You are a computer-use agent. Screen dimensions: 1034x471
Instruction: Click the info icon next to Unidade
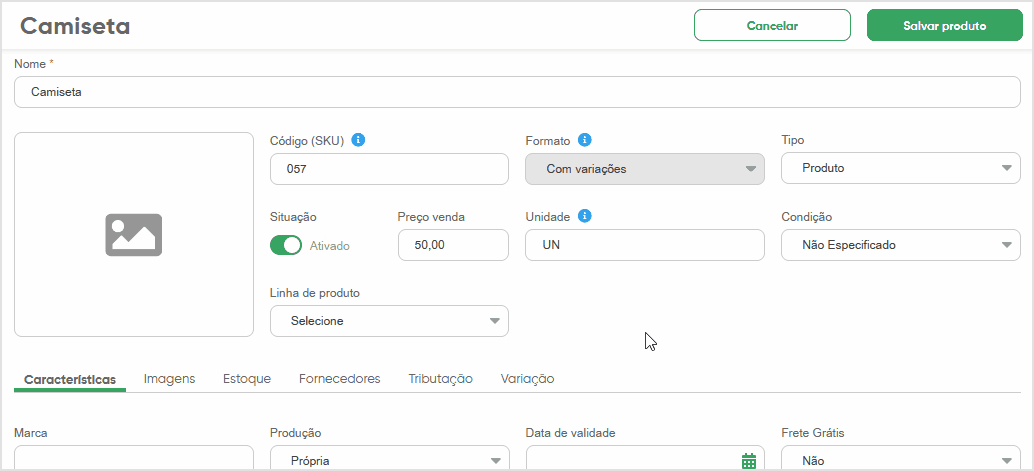pyautogui.click(x=584, y=216)
